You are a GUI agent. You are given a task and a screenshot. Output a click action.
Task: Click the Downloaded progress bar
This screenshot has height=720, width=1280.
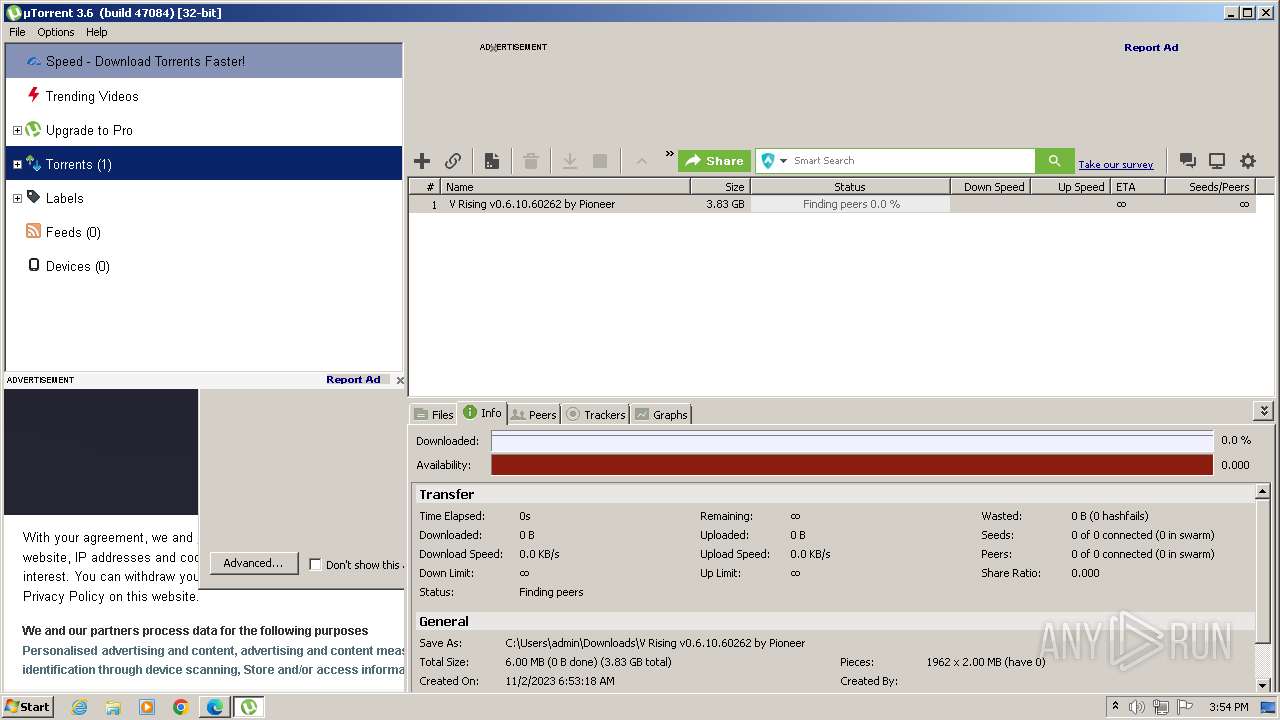pos(852,441)
